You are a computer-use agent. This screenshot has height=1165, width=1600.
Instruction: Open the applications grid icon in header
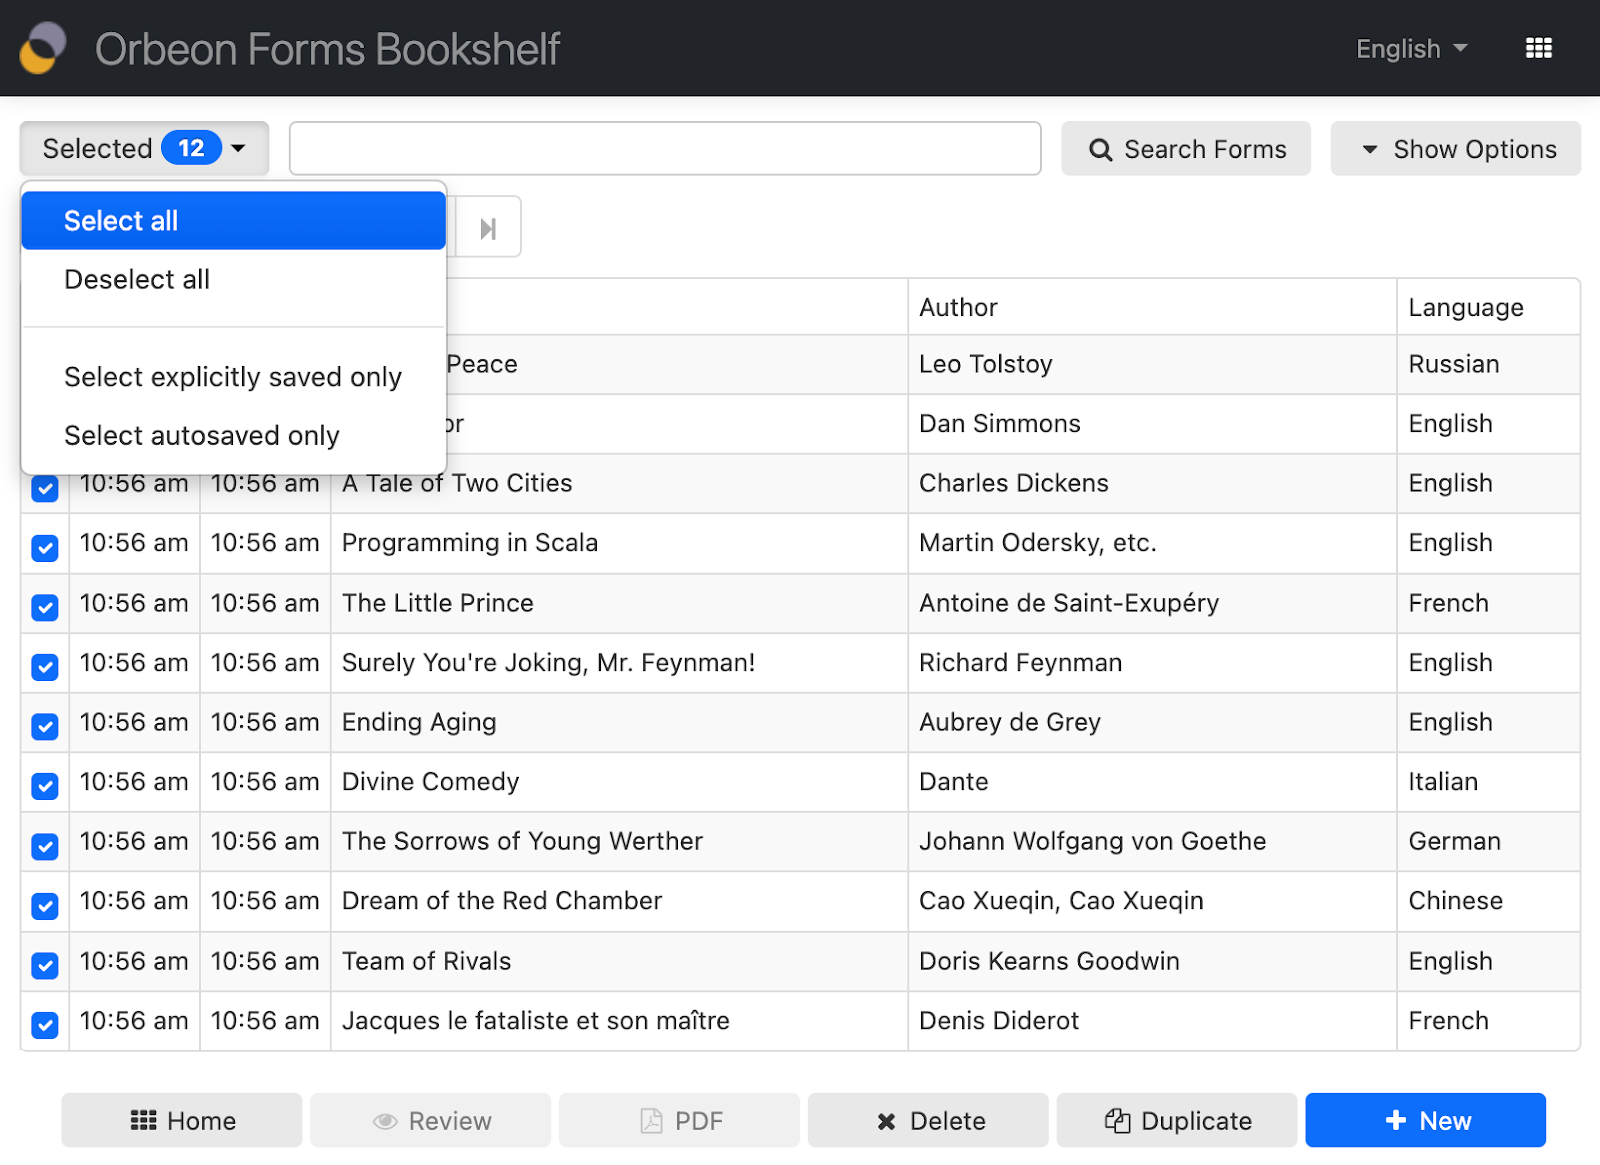(1538, 48)
